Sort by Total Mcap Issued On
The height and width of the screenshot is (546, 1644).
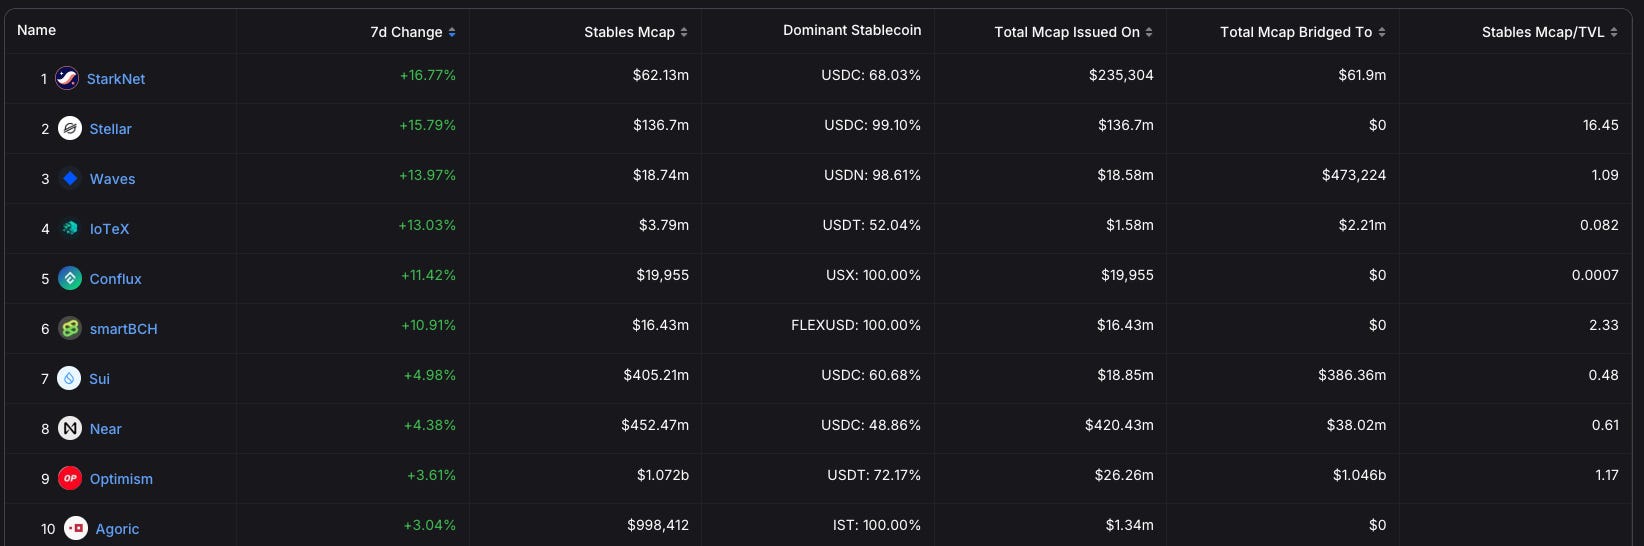click(1073, 32)
